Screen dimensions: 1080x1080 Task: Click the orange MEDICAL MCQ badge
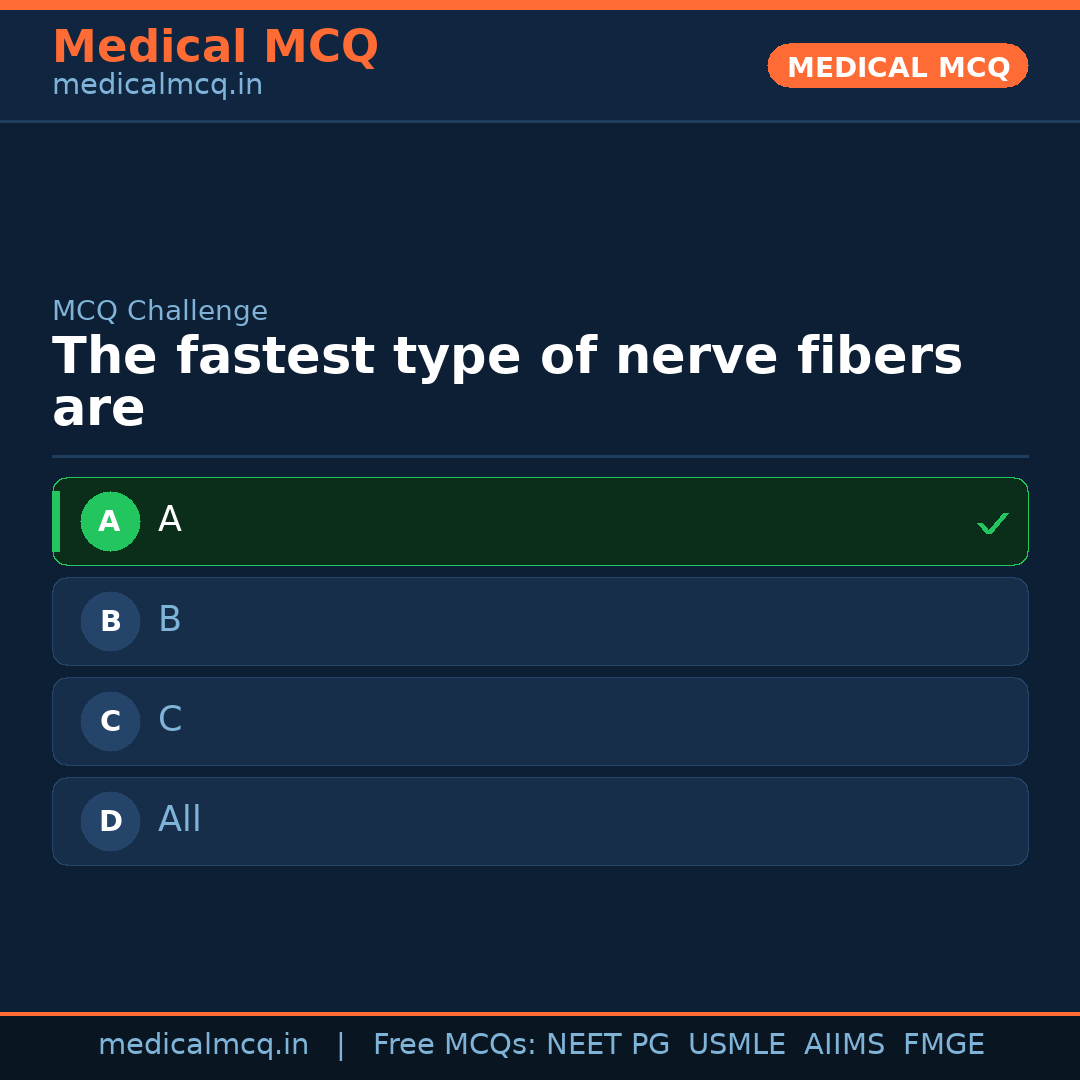(x=898, y=66)
